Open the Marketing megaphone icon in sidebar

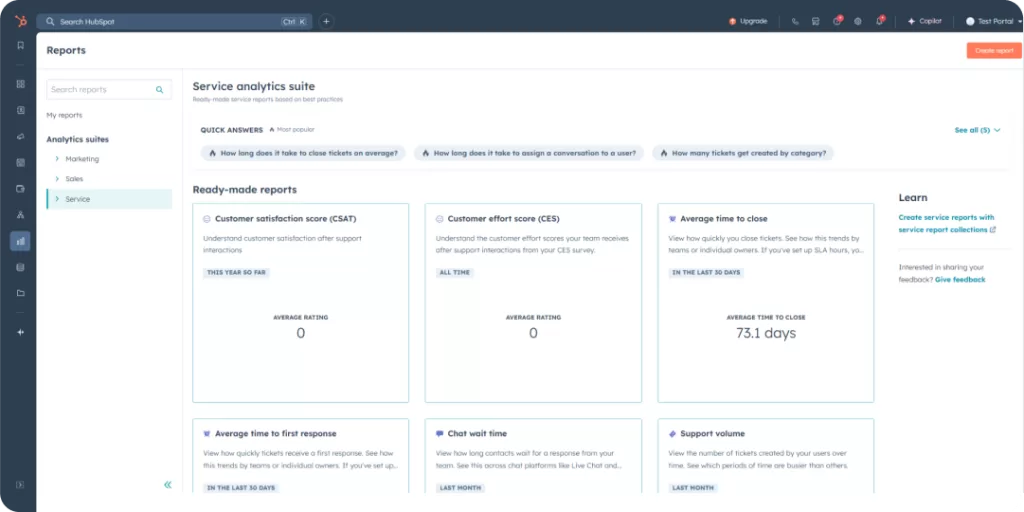click(x=20, y=136)
